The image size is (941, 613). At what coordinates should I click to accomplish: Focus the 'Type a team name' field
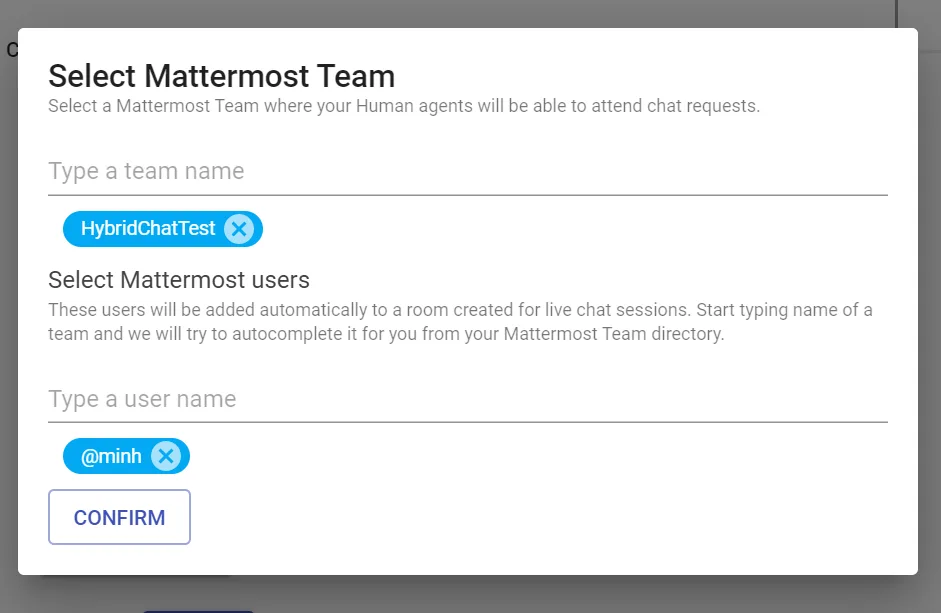(467, 171)
